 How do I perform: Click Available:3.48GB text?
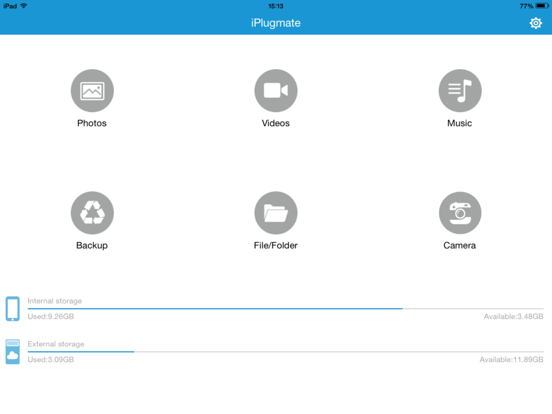513,316
